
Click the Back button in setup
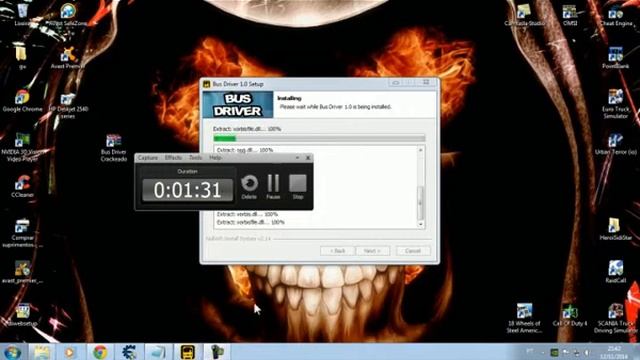(x=337, y=251)
